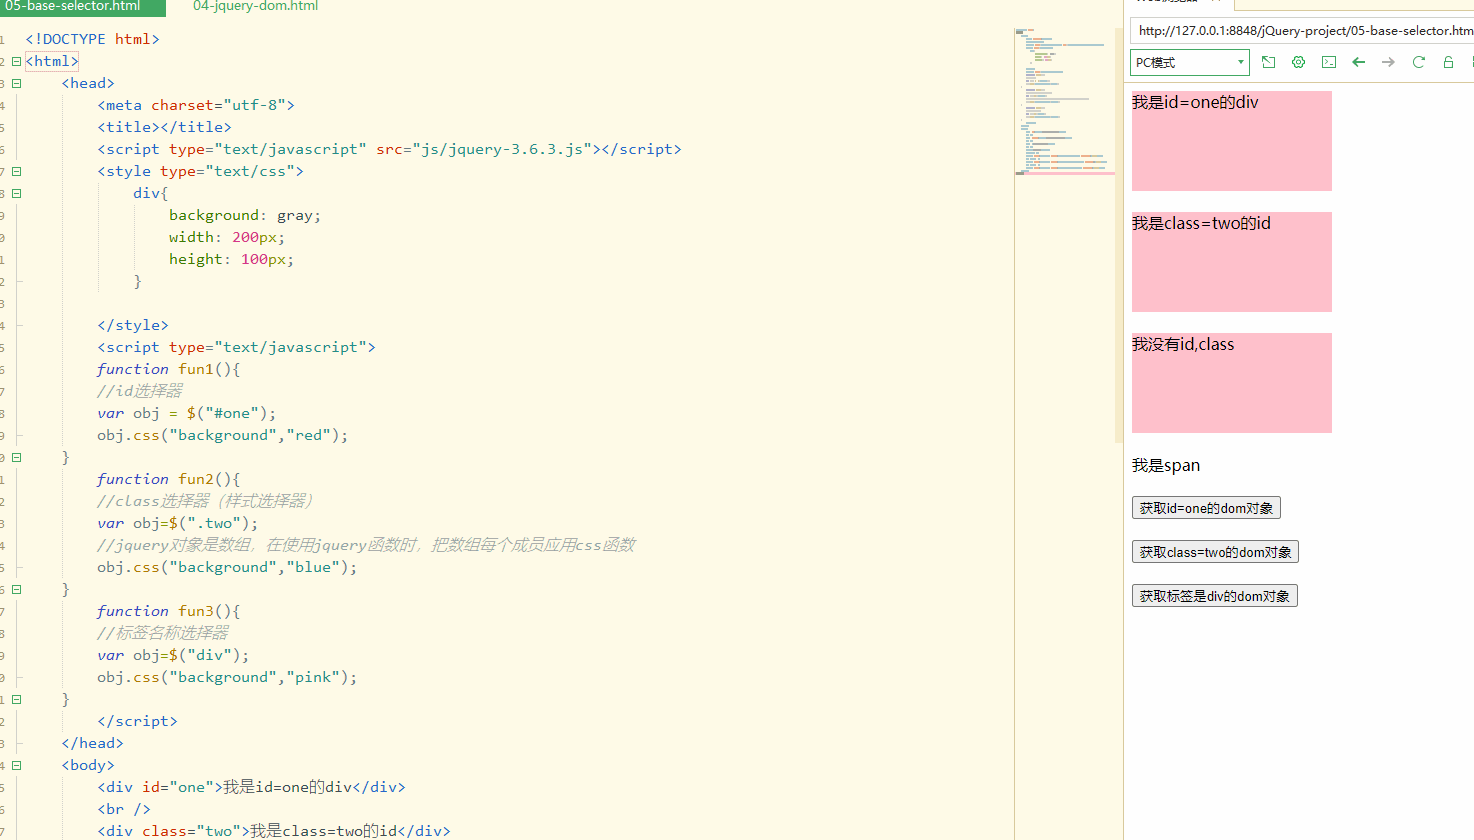Click the function fun2(){ line
1474x840 pixels.
pos(168,479)
